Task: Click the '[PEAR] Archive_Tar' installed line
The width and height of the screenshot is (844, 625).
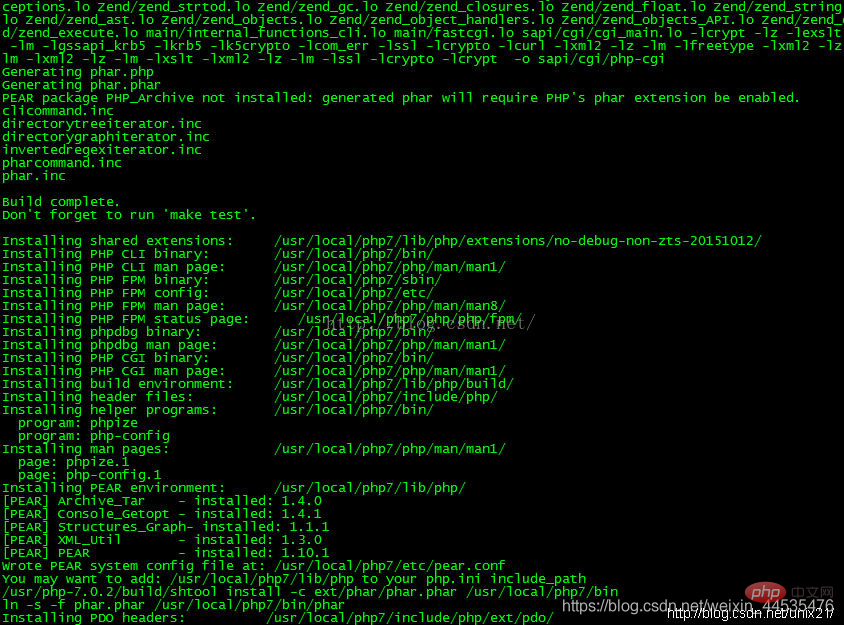Action: point(162,501)
